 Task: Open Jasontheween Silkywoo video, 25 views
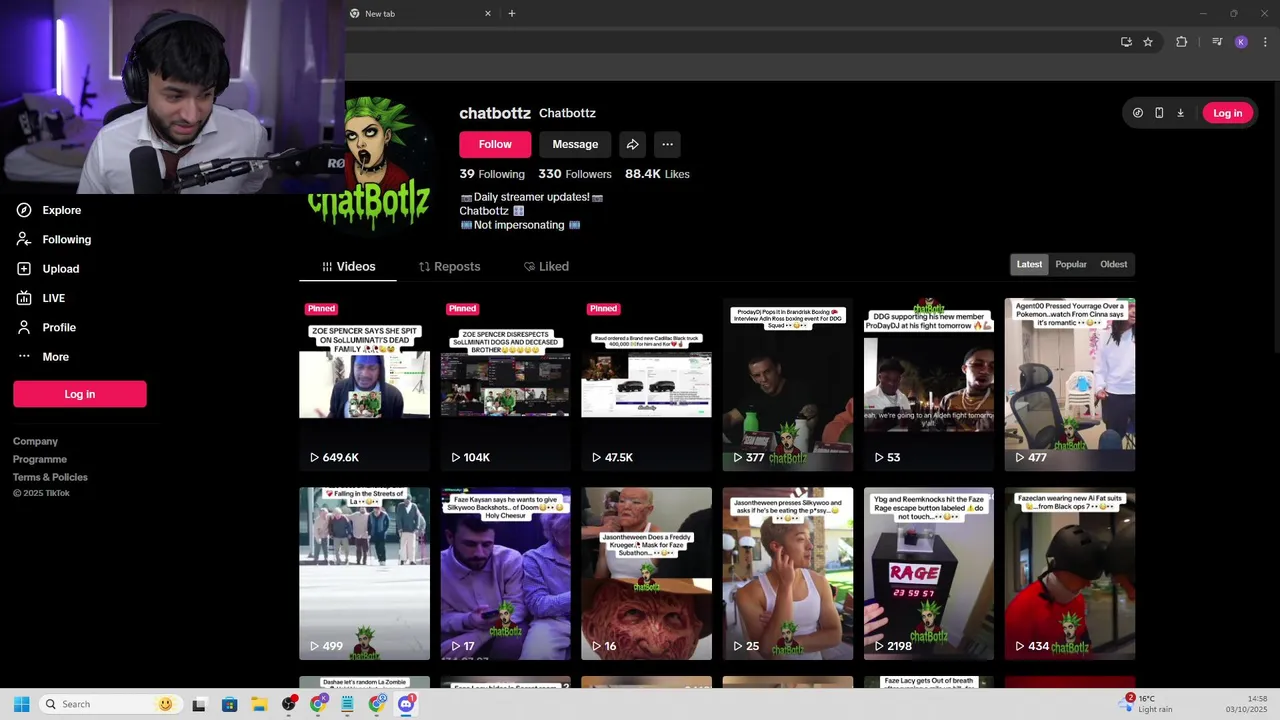787,574
